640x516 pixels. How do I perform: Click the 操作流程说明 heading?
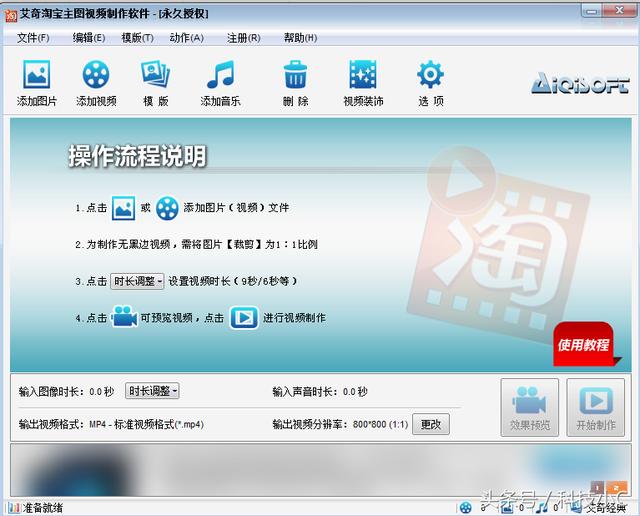[x=137, y=156]
